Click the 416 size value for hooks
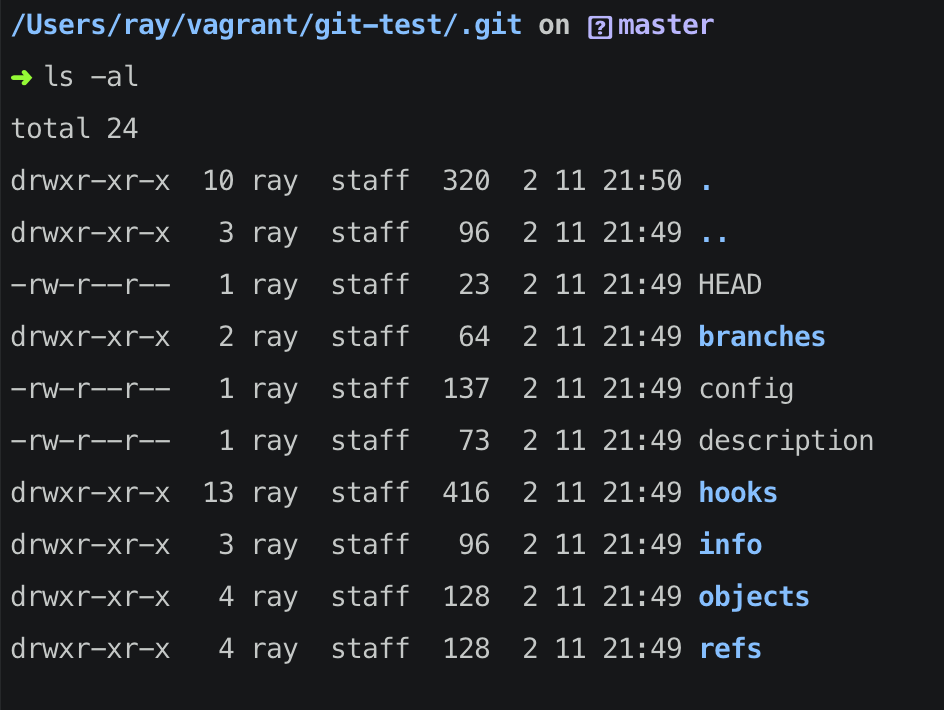The height and width of the screenshot is (710, 944). (x=466, y=493)
